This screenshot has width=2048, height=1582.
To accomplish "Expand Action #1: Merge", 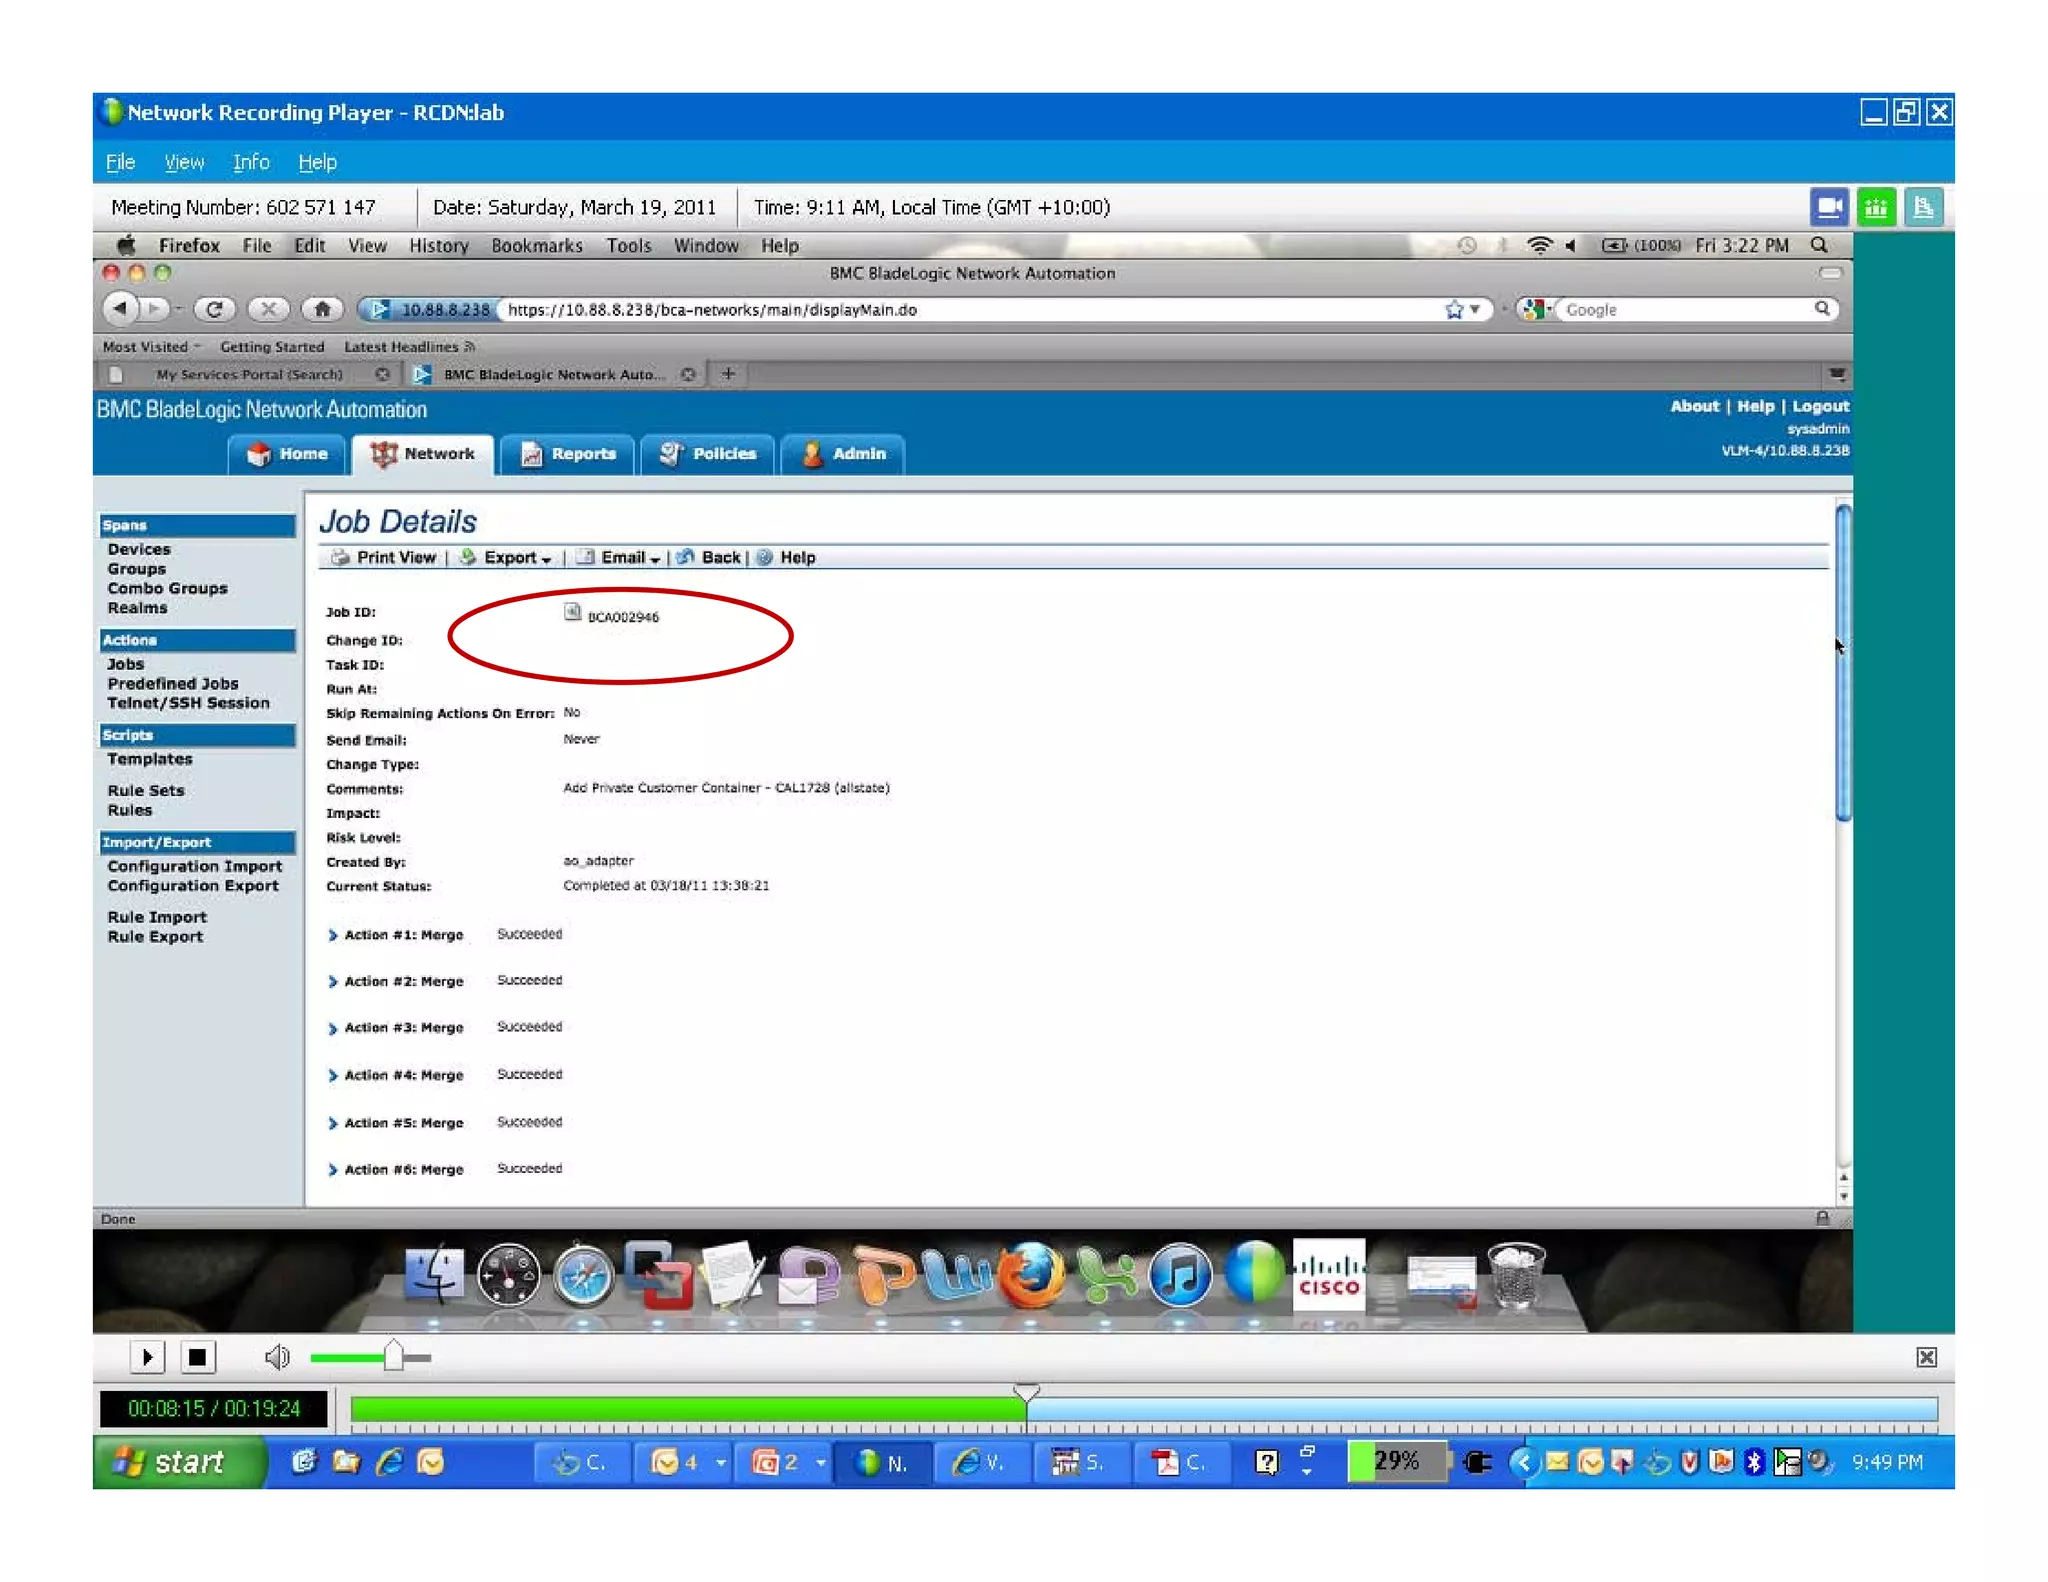I will point(332,935).
